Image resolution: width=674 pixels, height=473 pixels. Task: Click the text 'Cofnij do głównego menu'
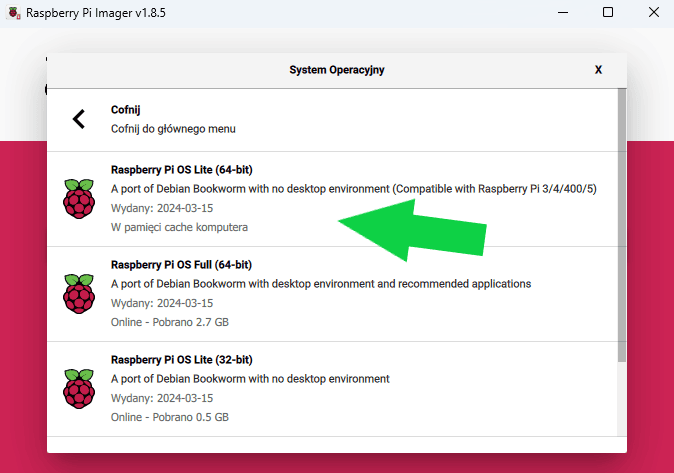(x=173, y=129)
